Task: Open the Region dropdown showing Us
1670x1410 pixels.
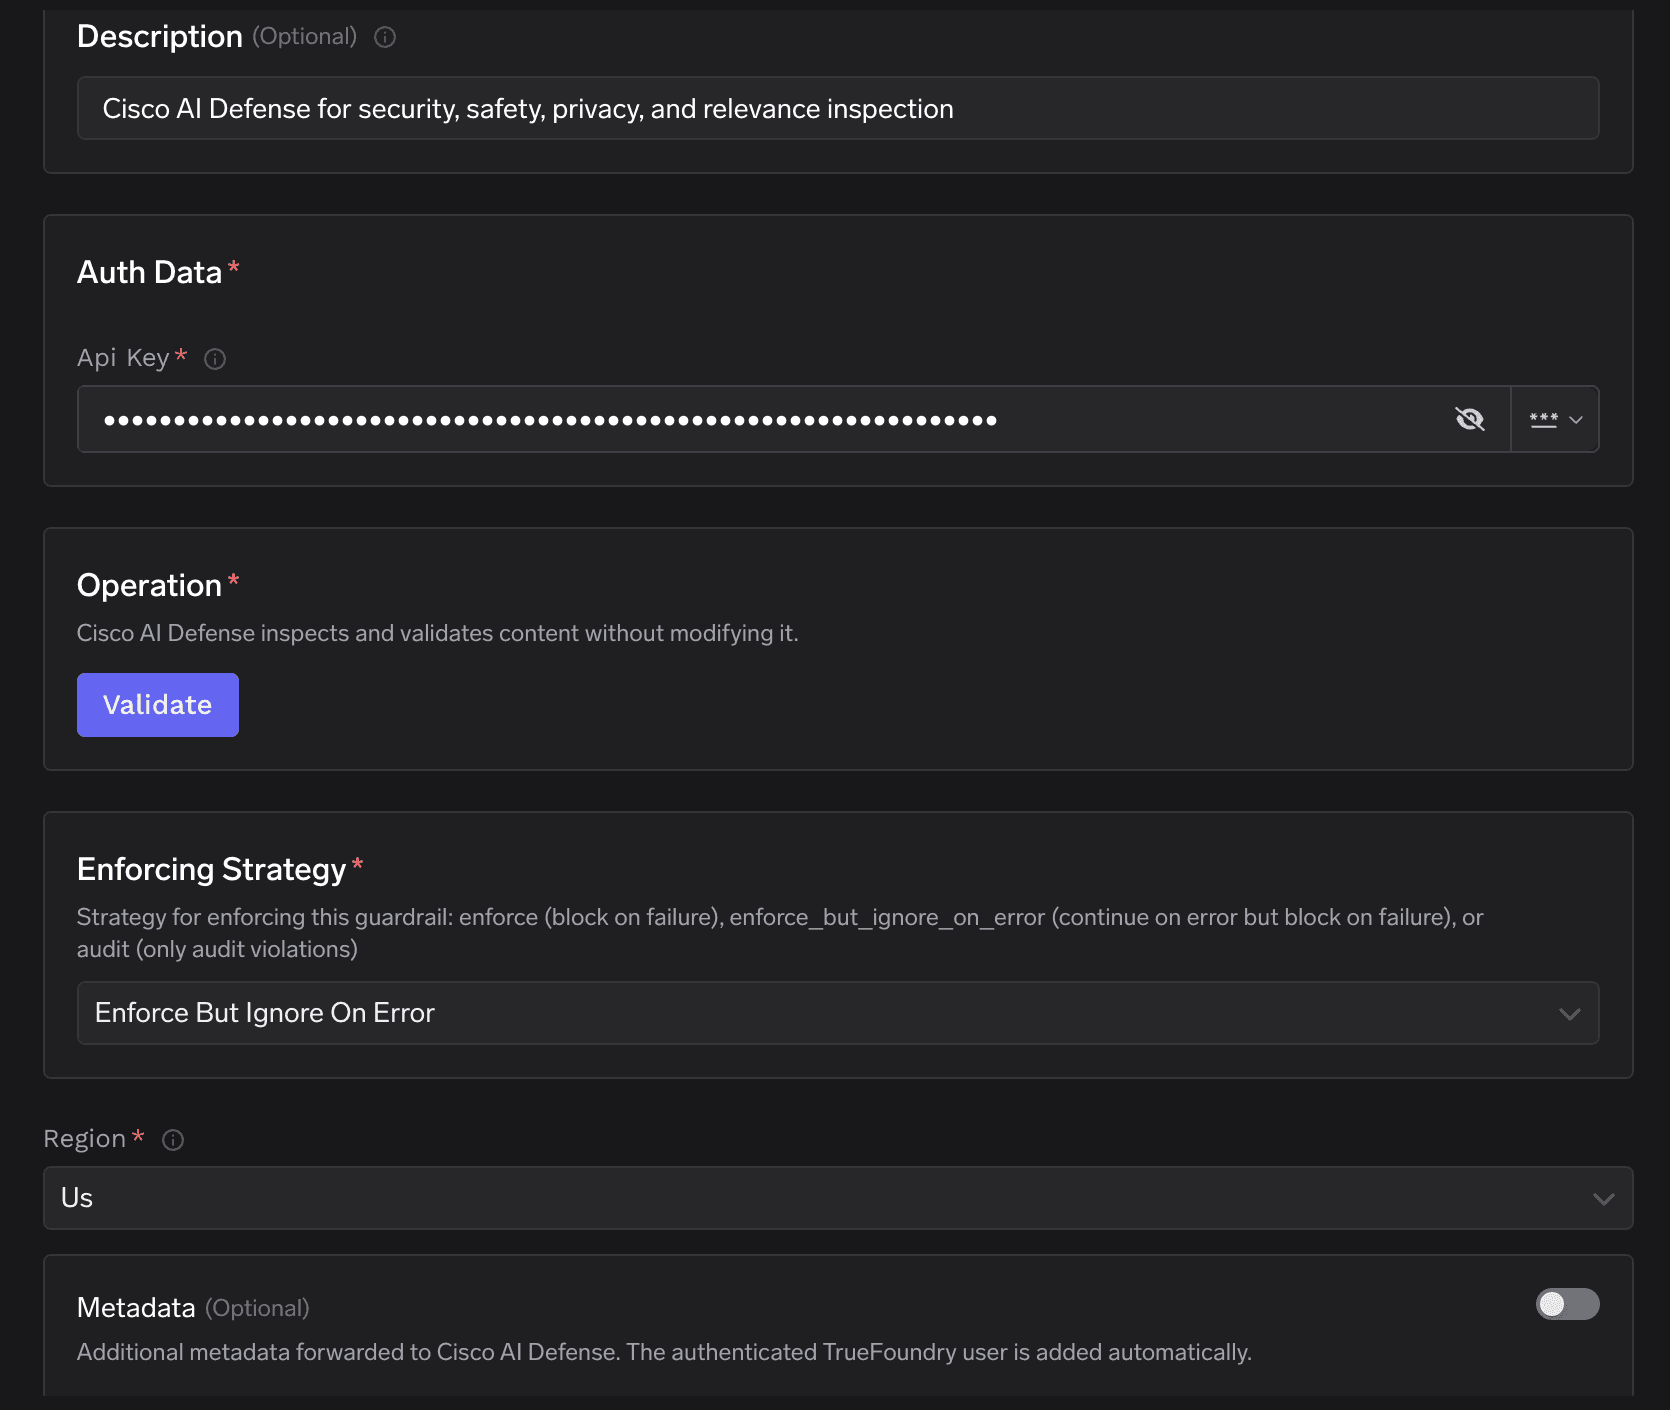Action: pos(838,1198)
